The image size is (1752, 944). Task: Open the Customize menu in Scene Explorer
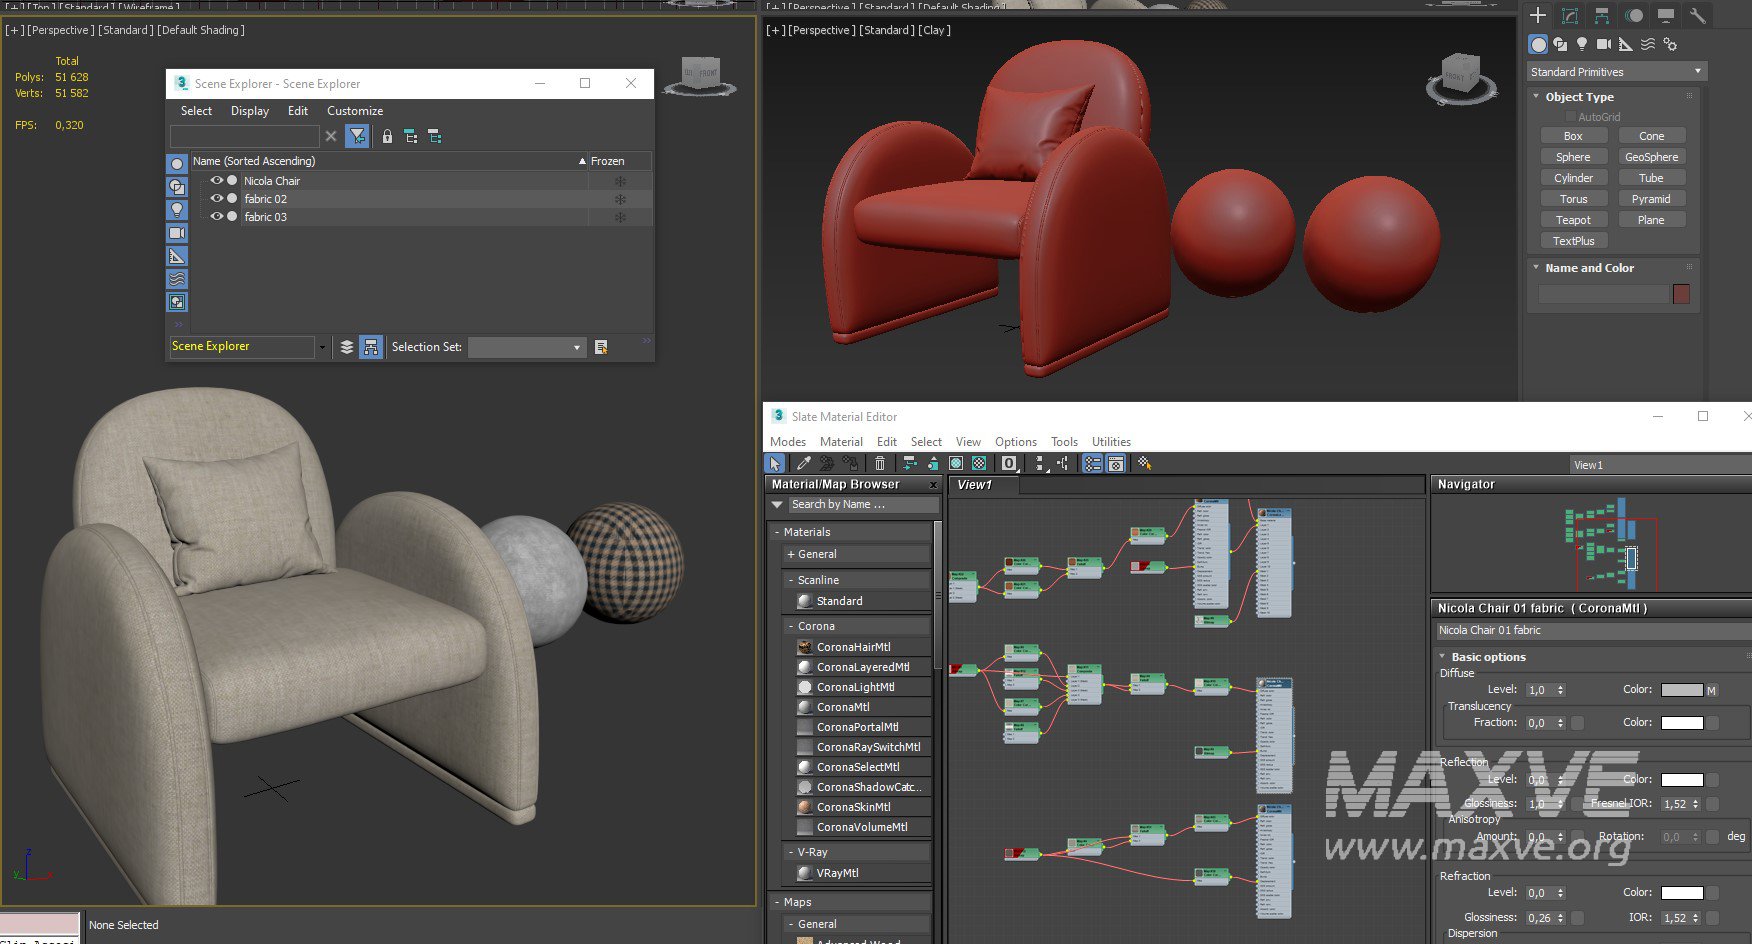pos(355,111)
